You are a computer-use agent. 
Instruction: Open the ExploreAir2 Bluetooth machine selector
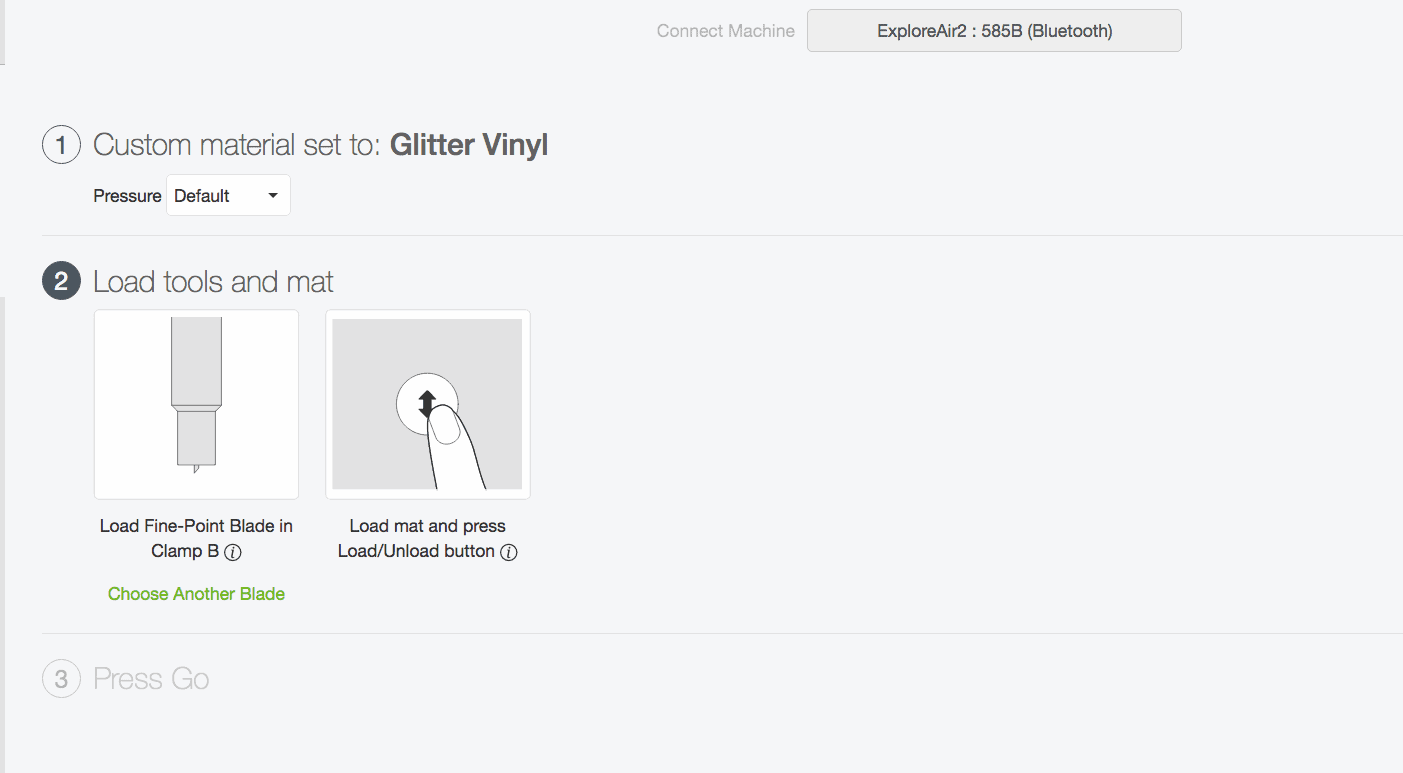[994, 31]
